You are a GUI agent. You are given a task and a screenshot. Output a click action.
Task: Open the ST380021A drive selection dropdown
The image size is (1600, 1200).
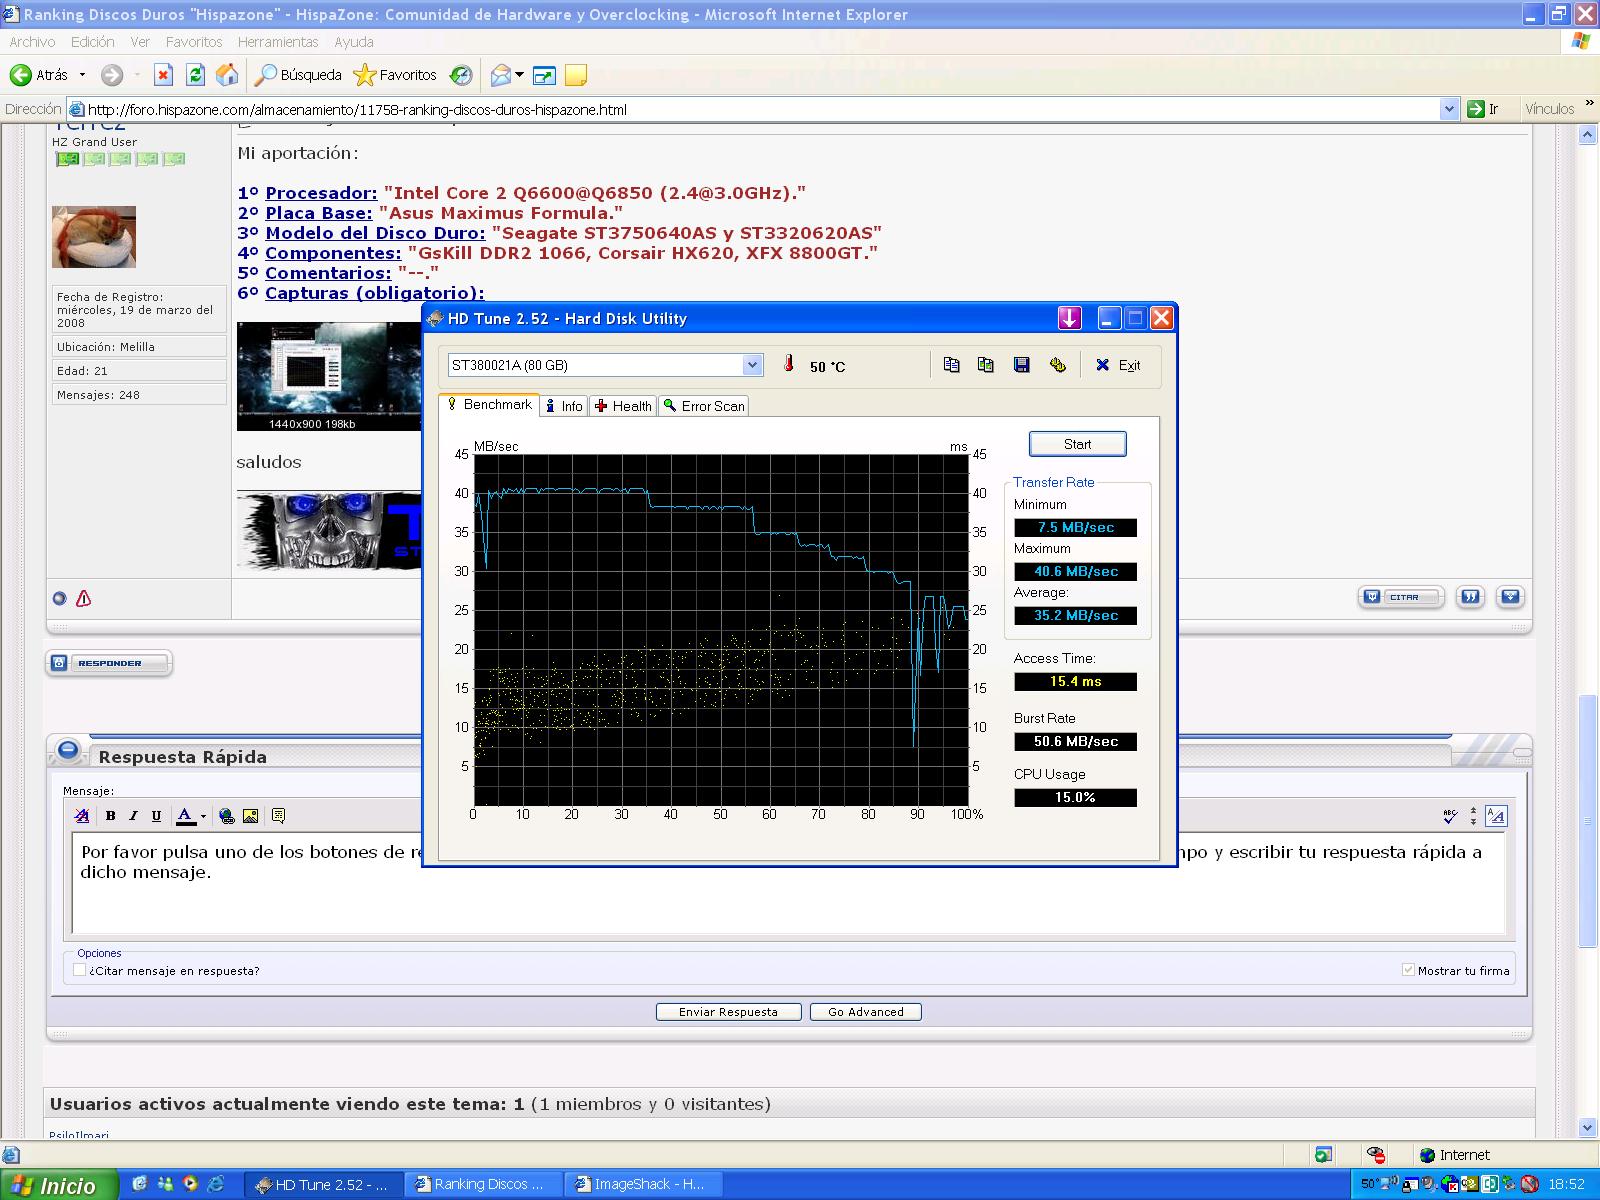click(752, 365)
